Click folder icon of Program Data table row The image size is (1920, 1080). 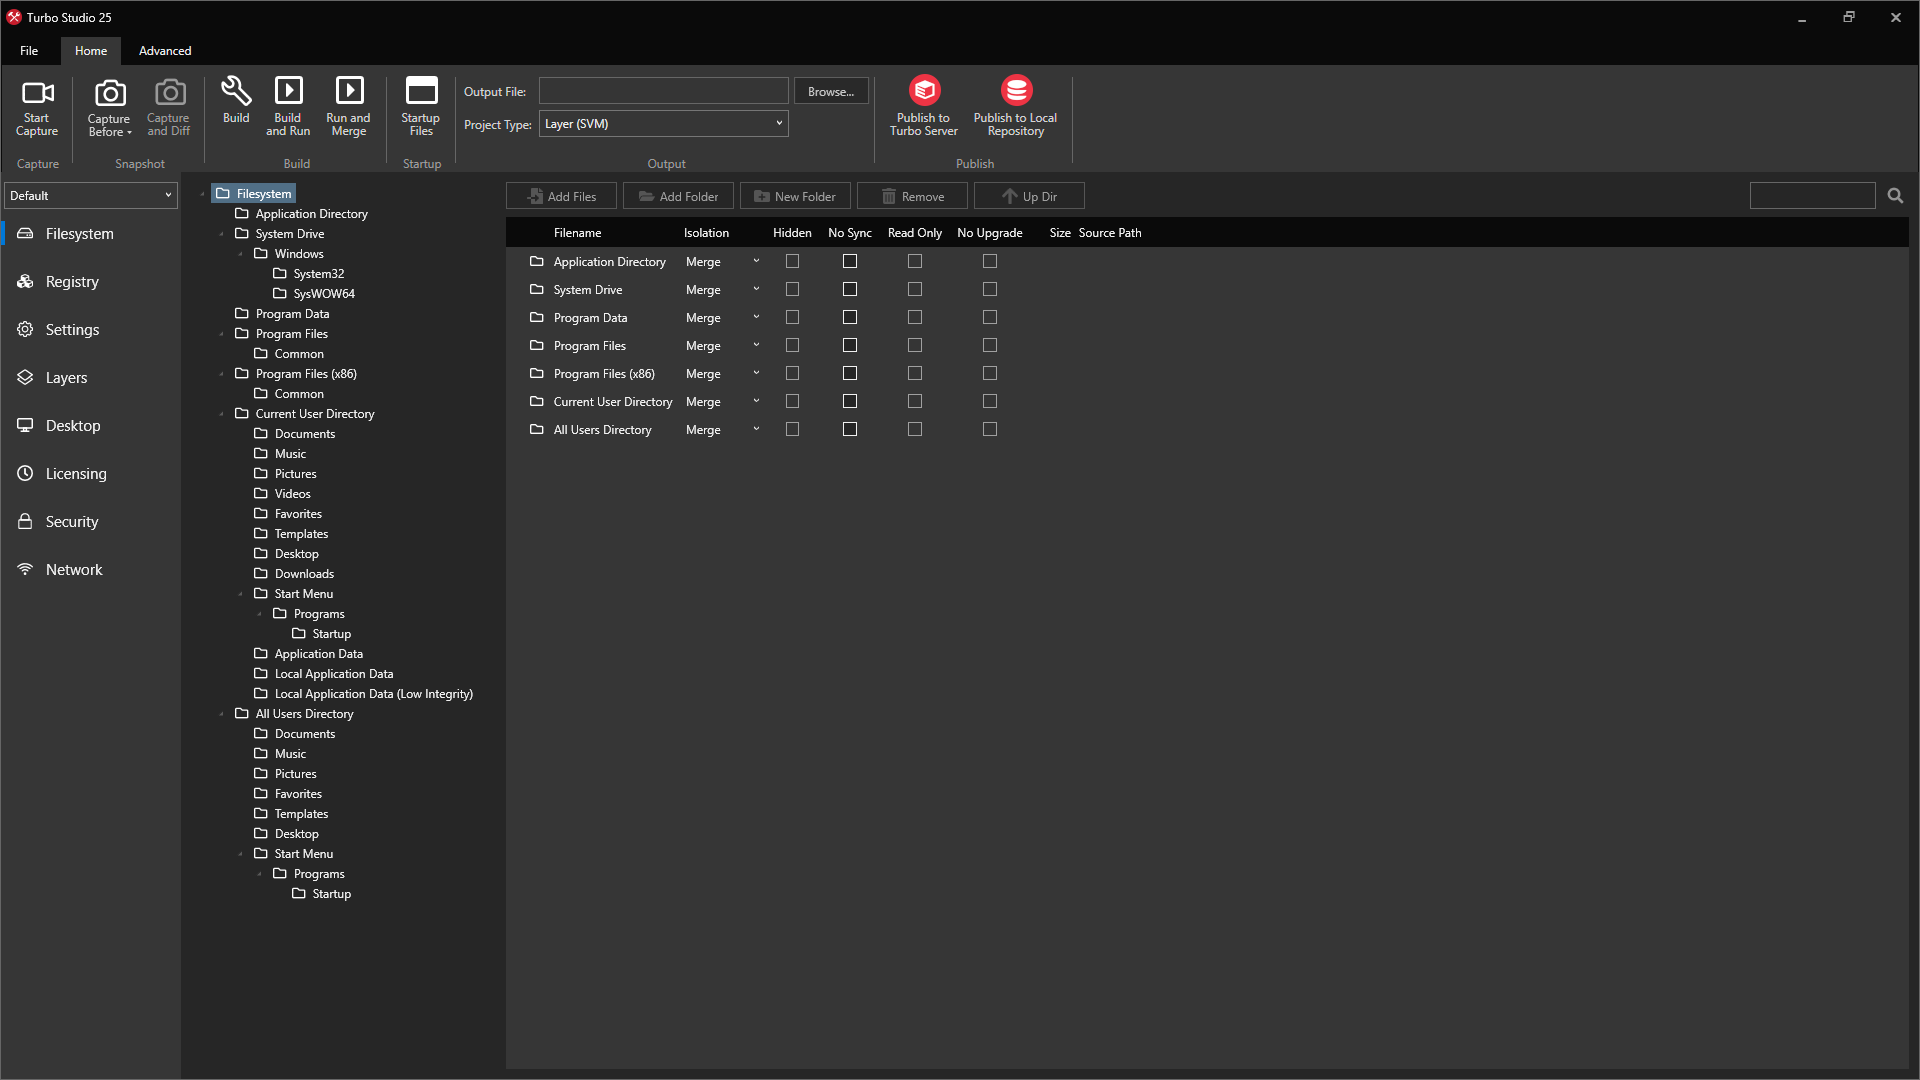[537, 318]
